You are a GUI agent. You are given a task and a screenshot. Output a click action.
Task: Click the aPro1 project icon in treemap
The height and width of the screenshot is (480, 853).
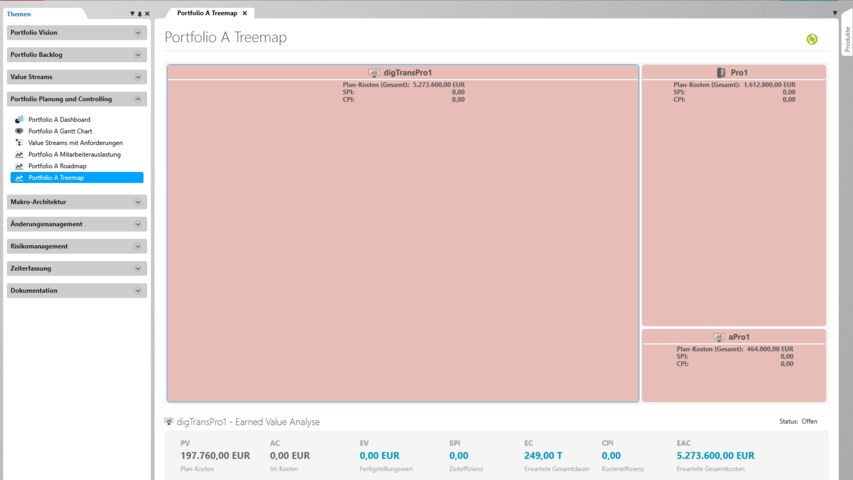(719, 338)
